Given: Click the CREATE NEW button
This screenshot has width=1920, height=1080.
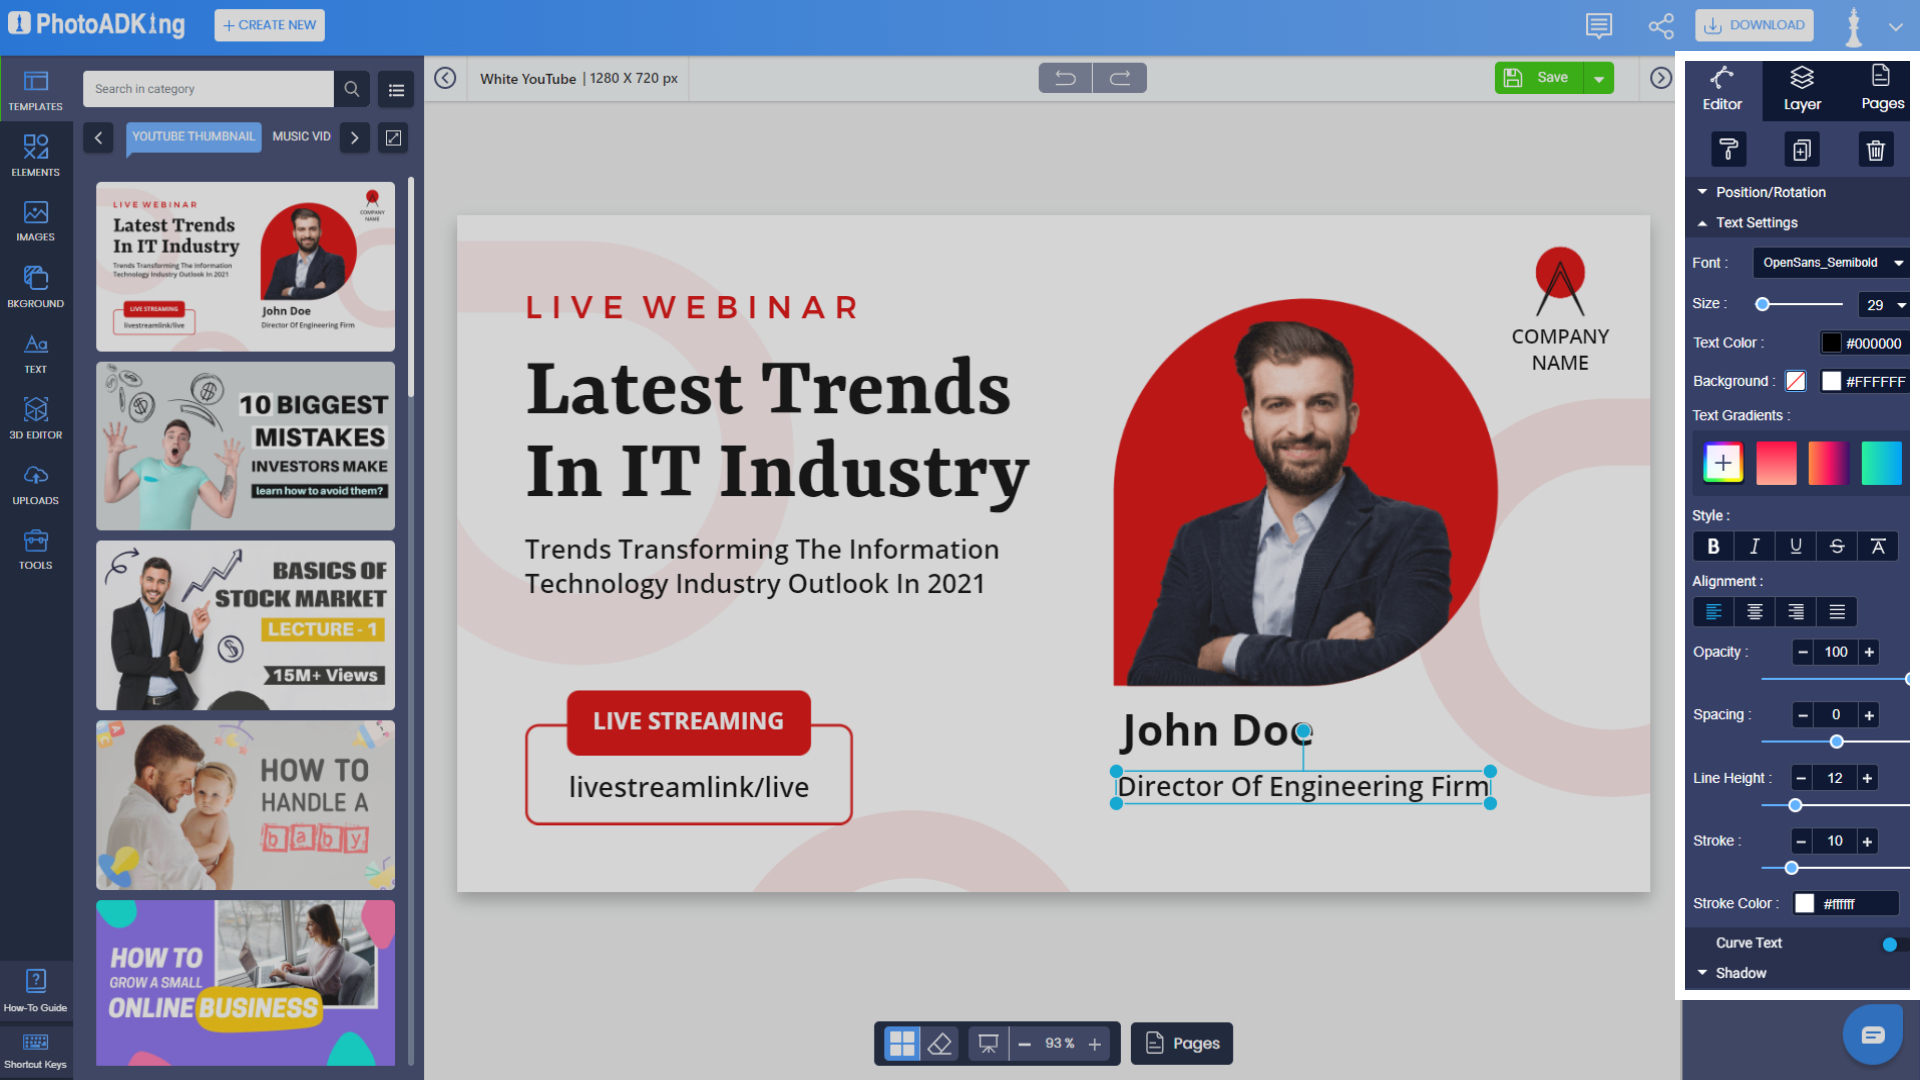Looking at the screenshot, I should (x=269, y=25).
